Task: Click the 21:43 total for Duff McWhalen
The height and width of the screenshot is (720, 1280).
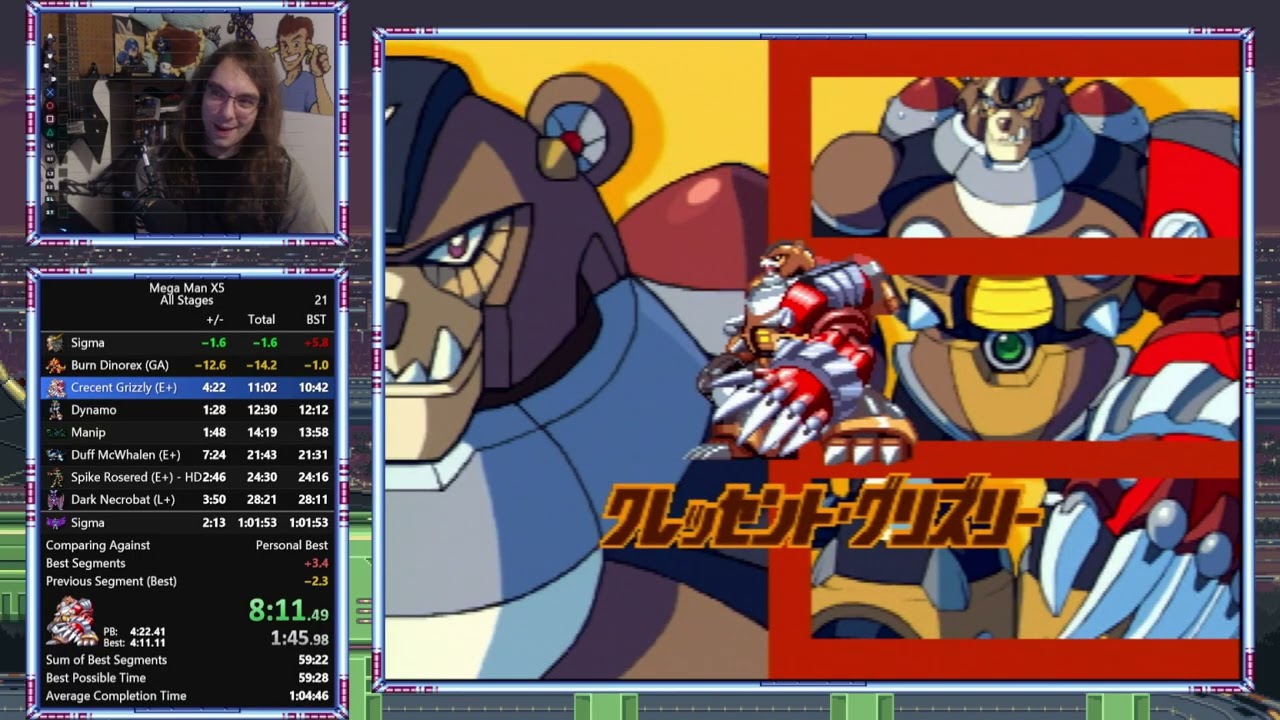Action: tap(262, 455)
